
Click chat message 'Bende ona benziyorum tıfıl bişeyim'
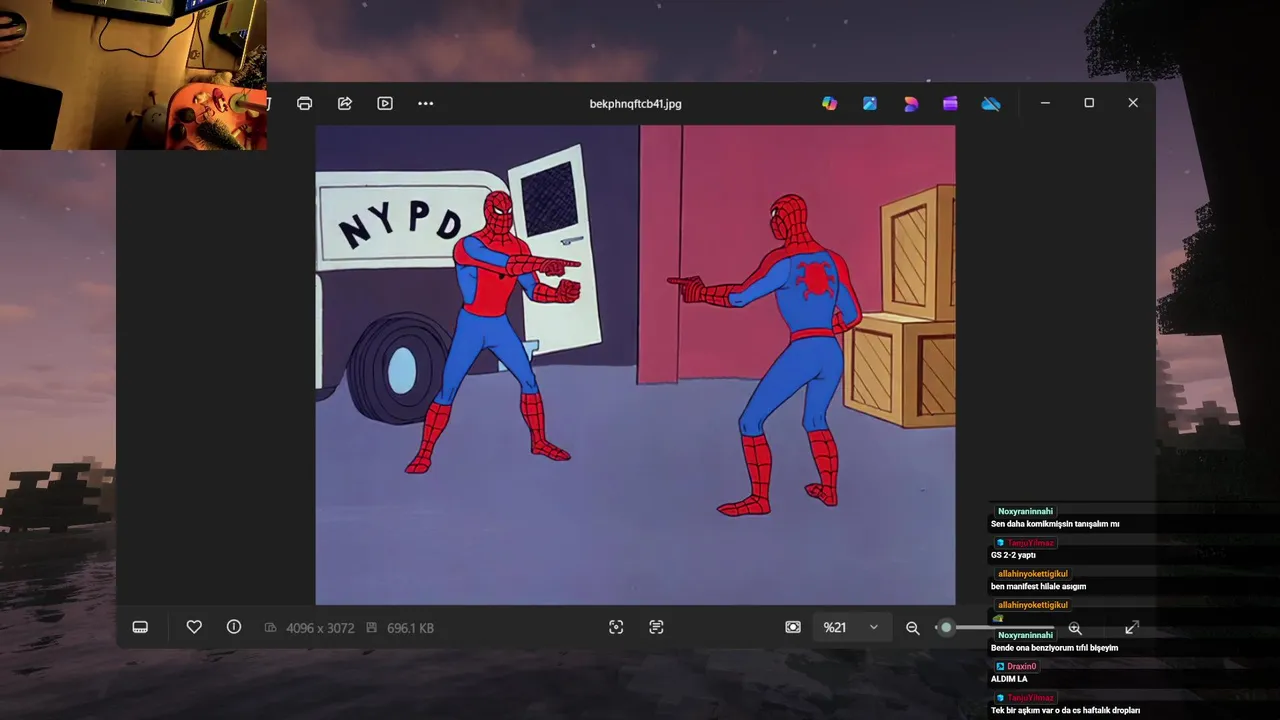[x=1054, y=648]
